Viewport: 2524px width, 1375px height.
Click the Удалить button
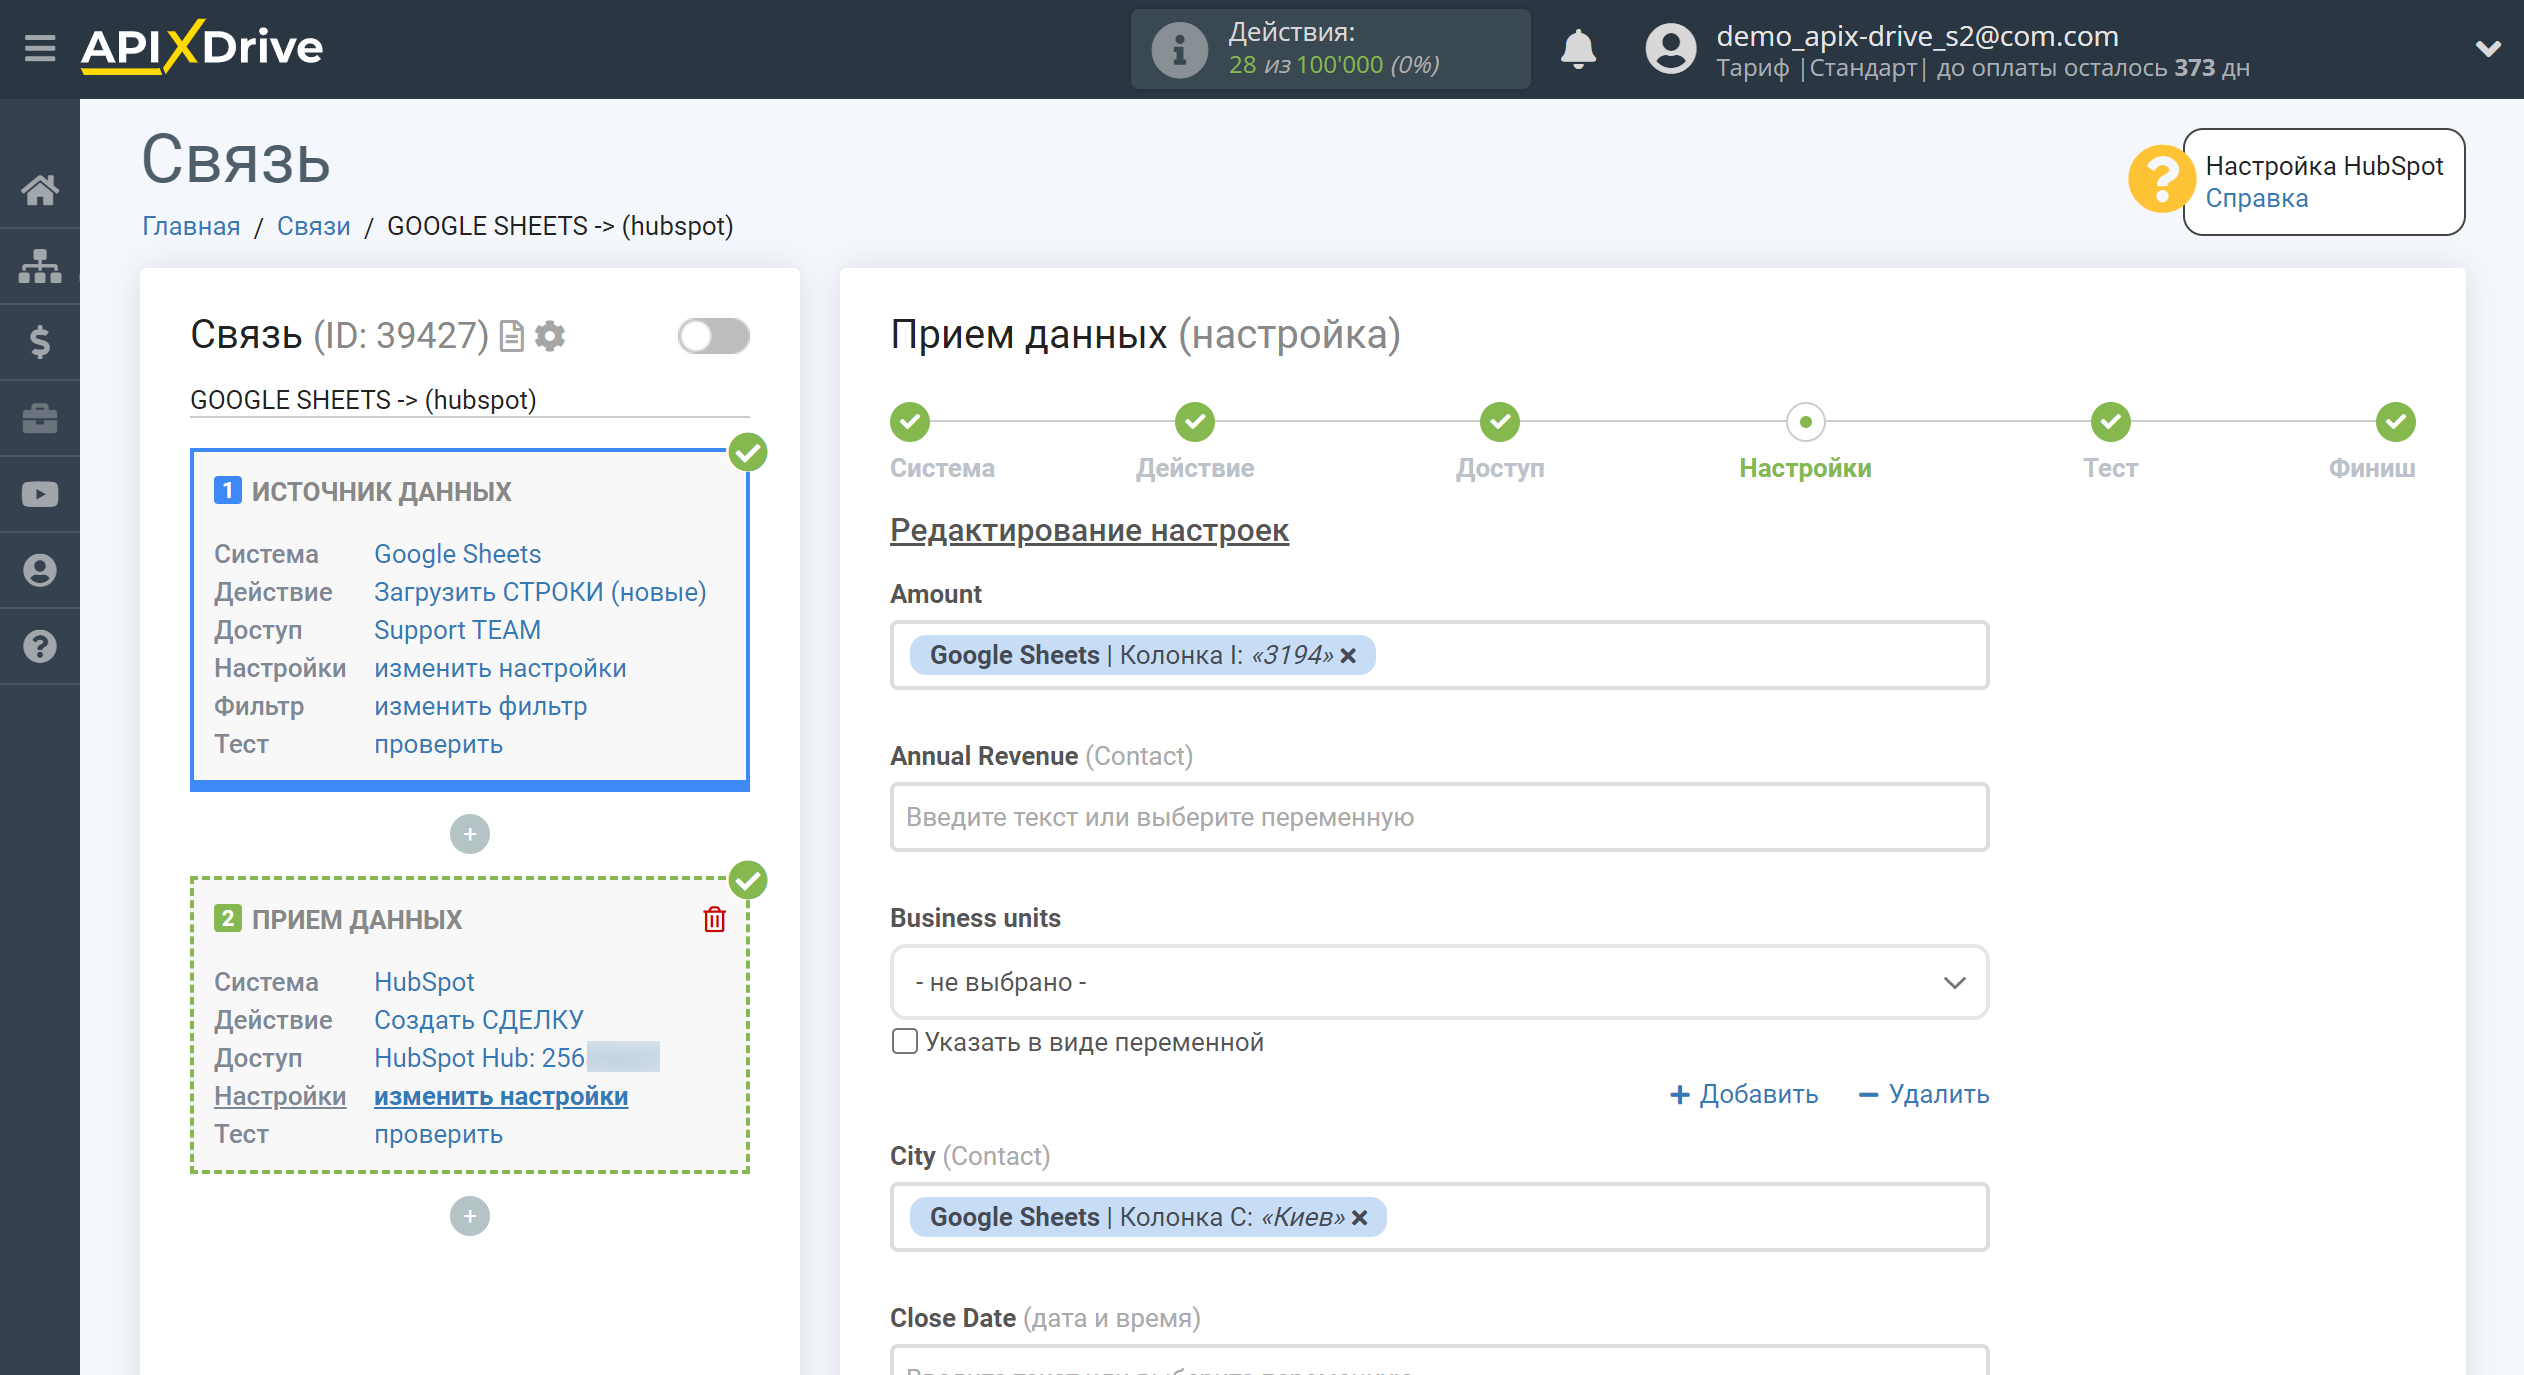click(1924, 1094)
